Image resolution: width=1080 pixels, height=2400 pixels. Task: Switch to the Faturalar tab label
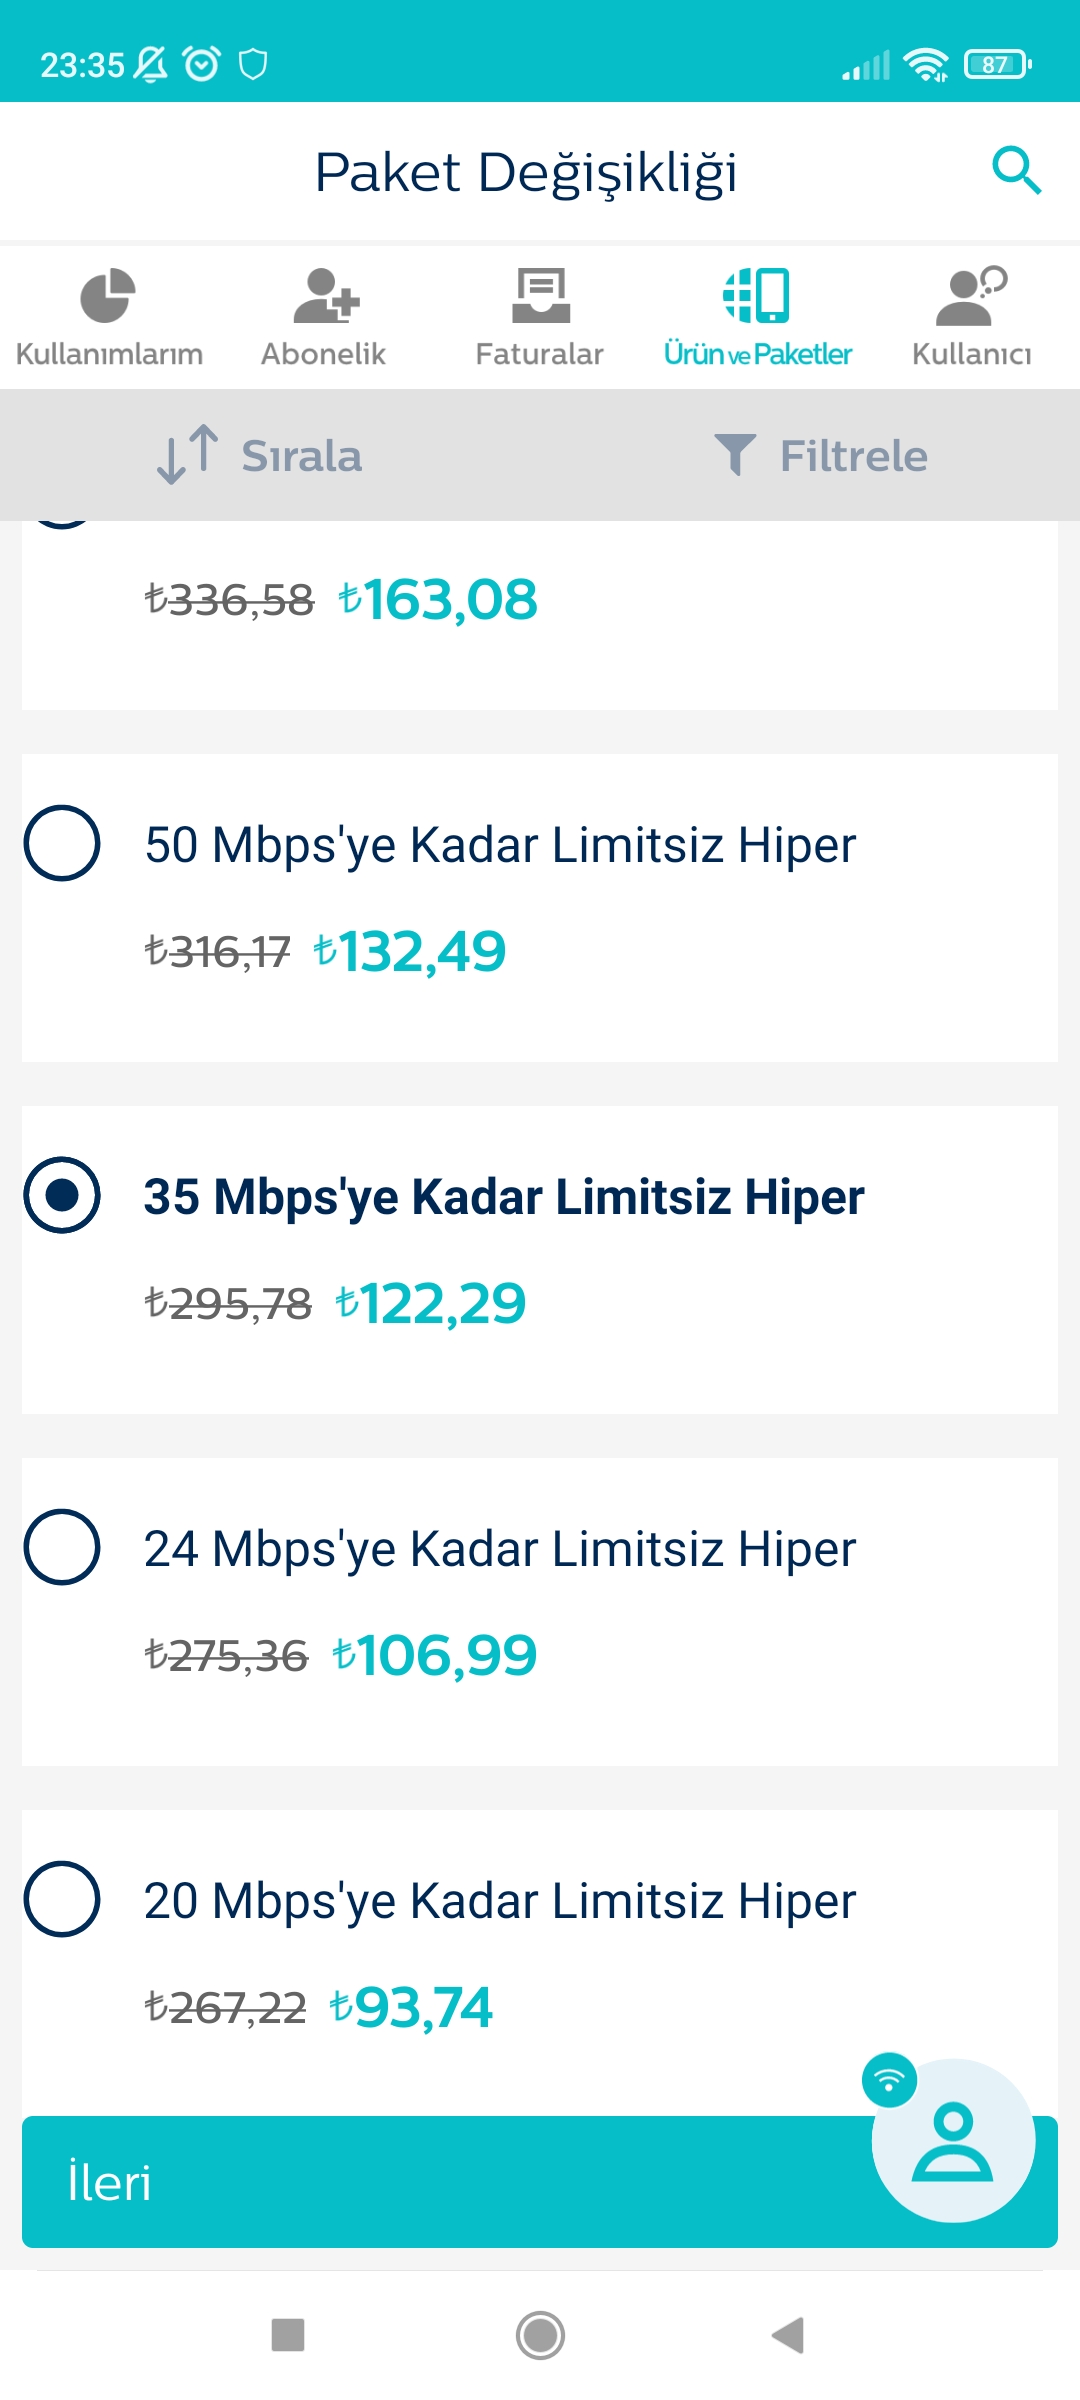coord(540,354)
